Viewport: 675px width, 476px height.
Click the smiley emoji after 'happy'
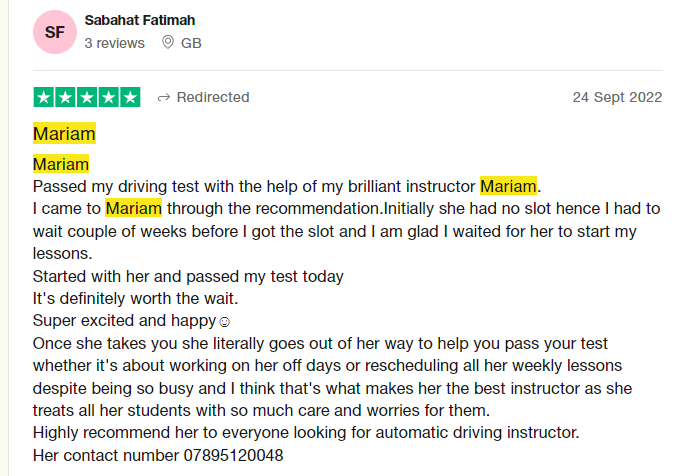[x=225, y=321]
